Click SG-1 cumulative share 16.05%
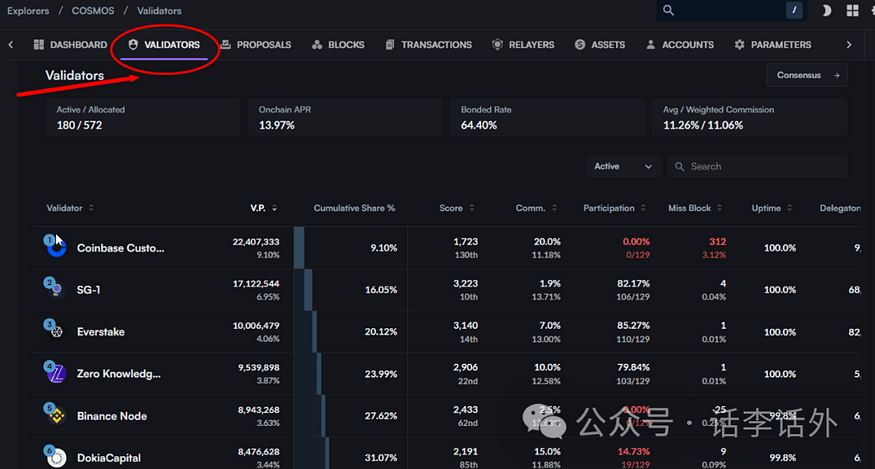Image resolution: width=875 pixels, height=469 pixels. [381, 290]
